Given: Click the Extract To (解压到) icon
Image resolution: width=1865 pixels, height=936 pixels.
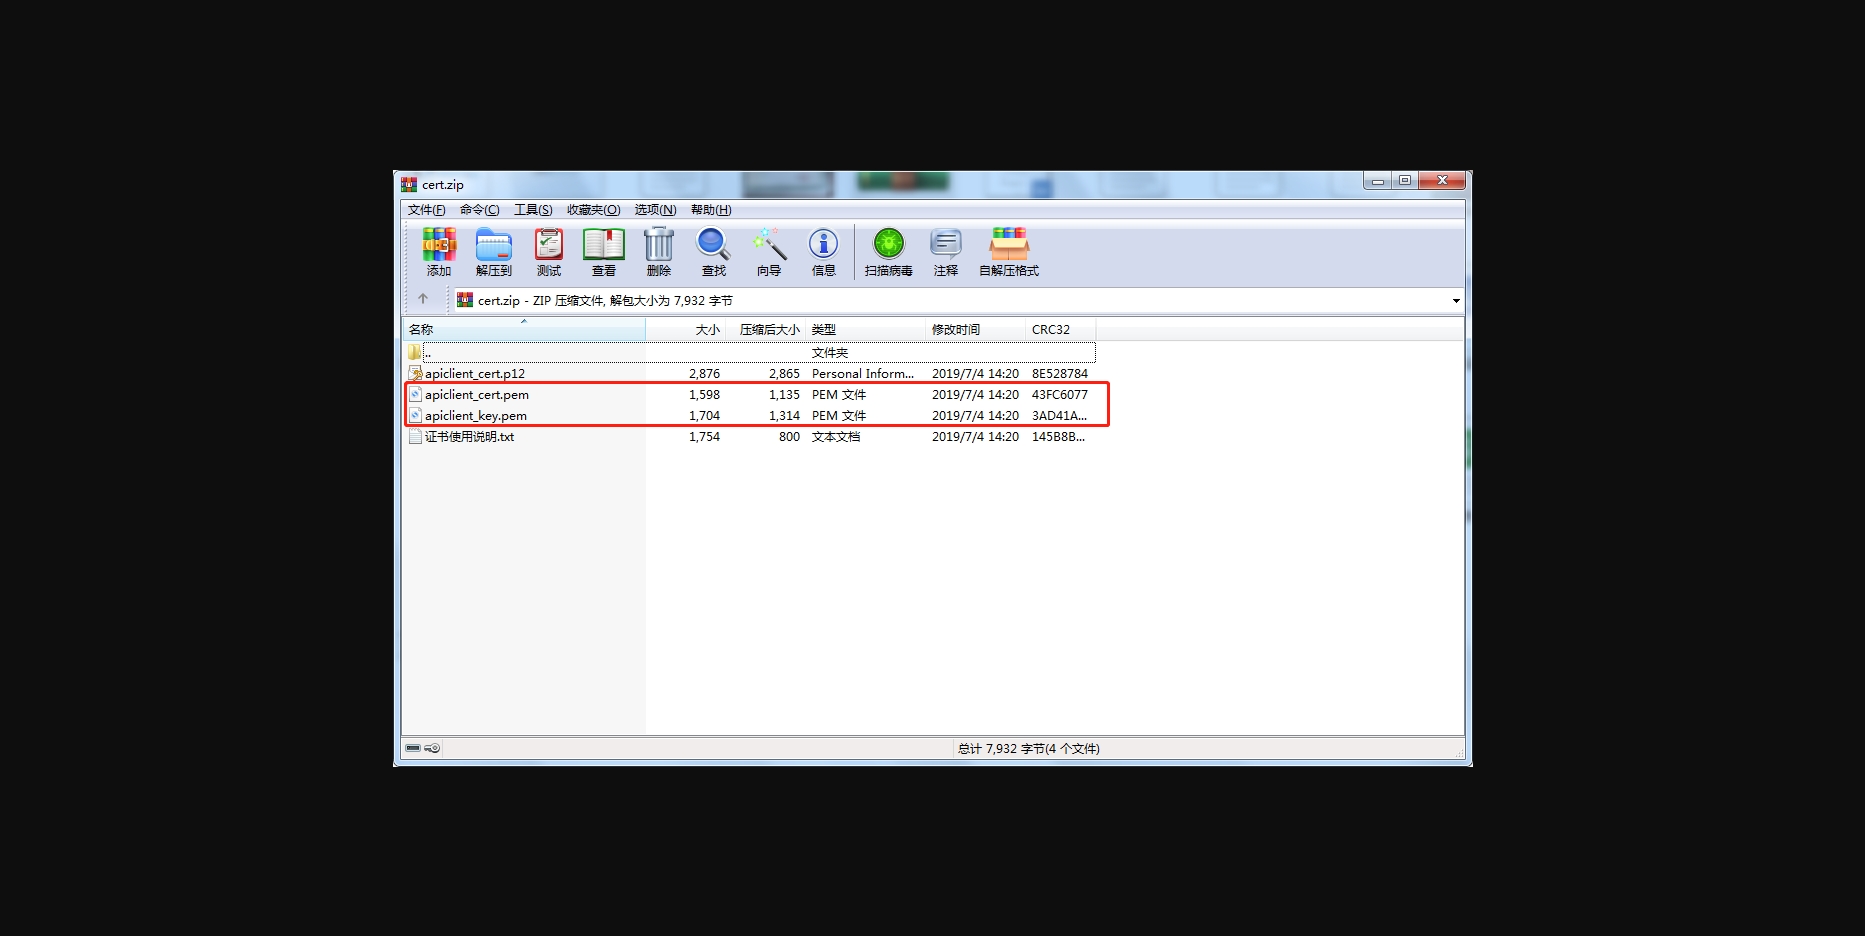Looking at the screenshot, I should pyautogui.click(x=493, y=251).
